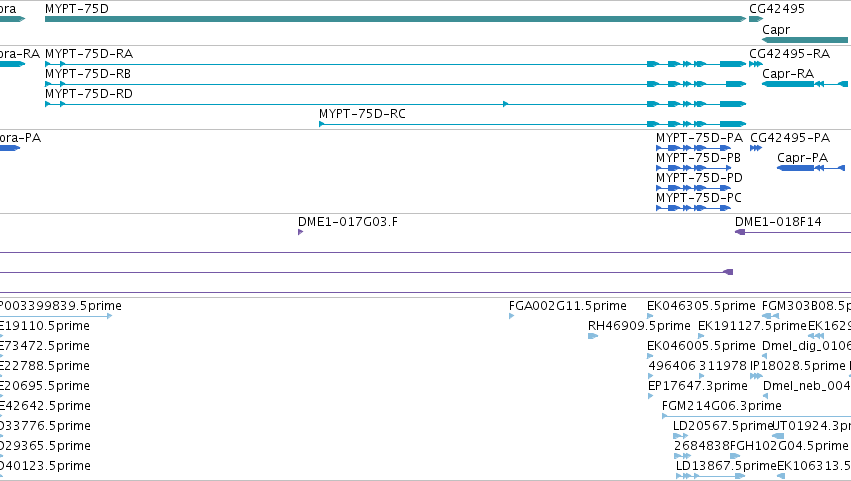Click the Capr gene label
The width and height of the screenshot is (851, 481).
776,30
